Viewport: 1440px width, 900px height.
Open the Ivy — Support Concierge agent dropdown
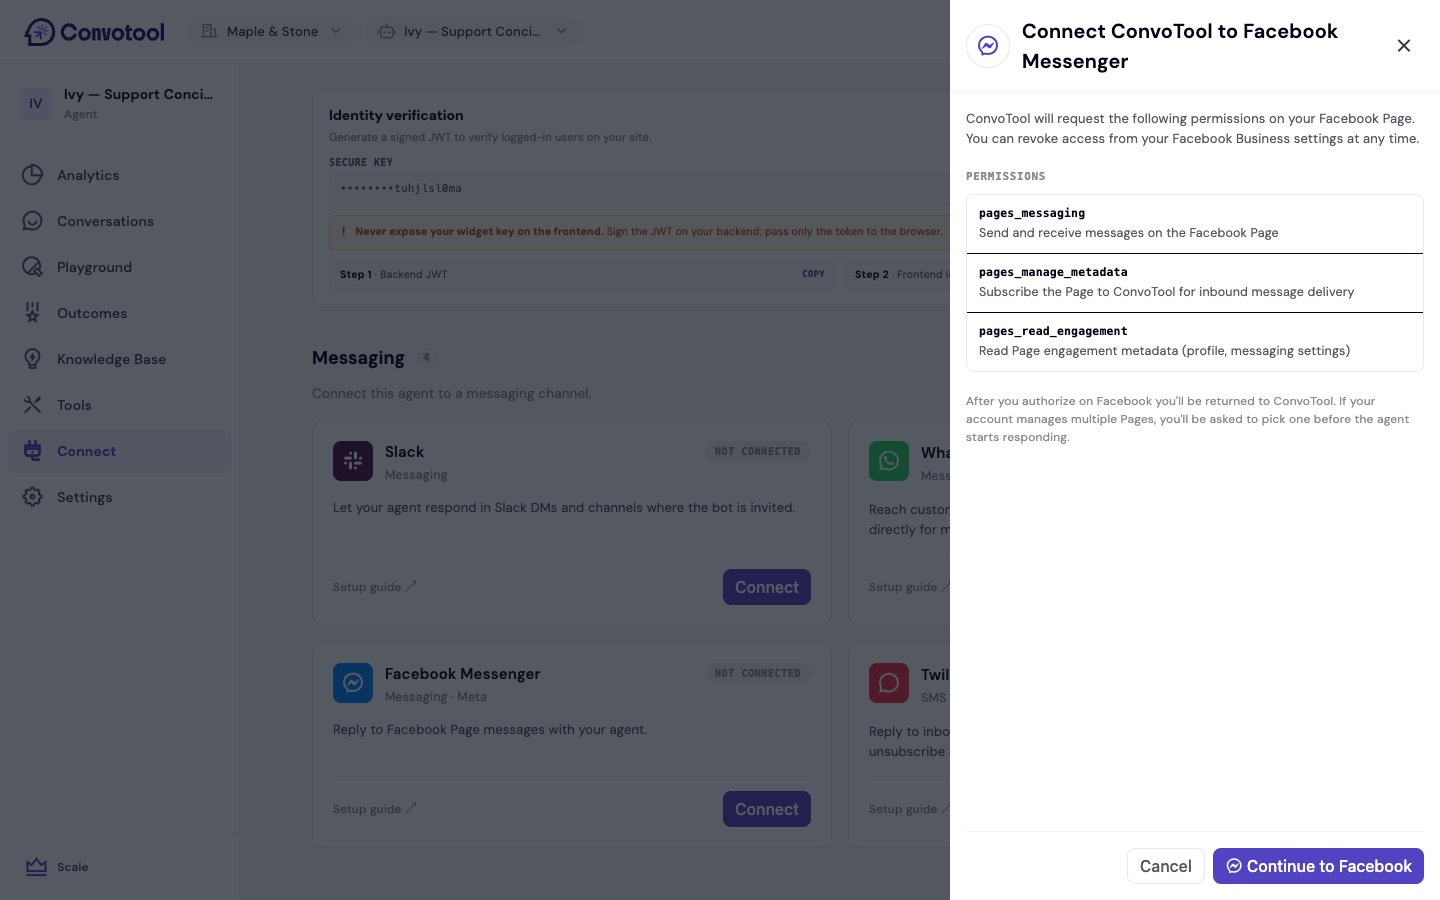473,31
